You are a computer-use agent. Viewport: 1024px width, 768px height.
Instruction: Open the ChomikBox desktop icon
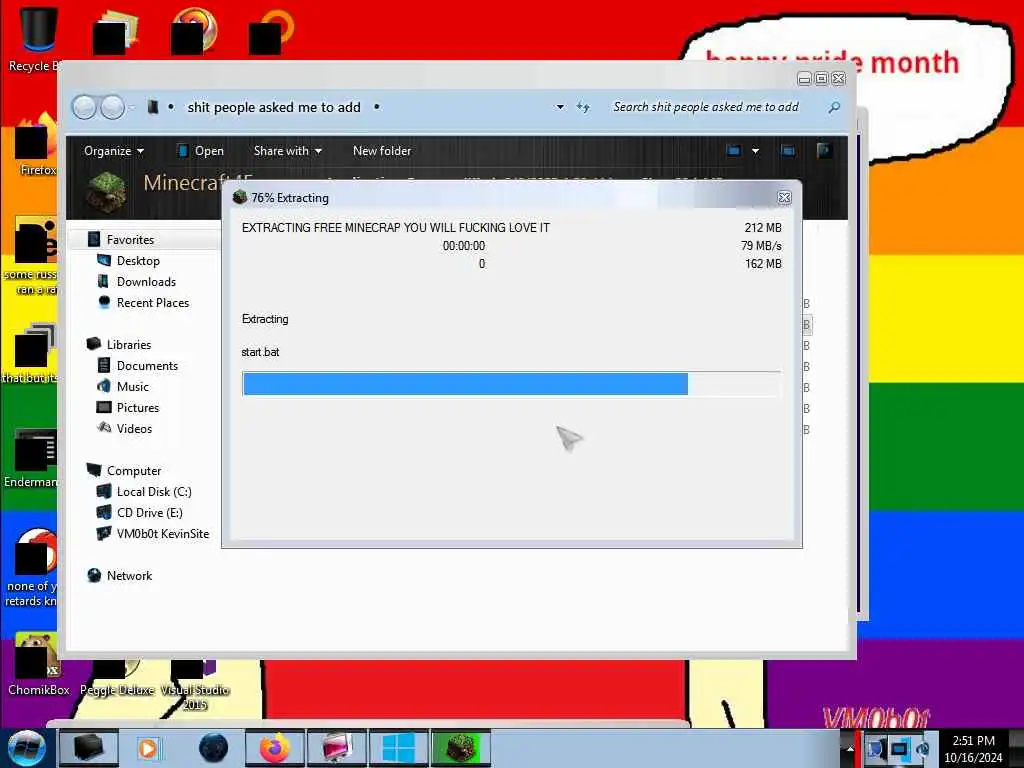(x=38, y=665)
